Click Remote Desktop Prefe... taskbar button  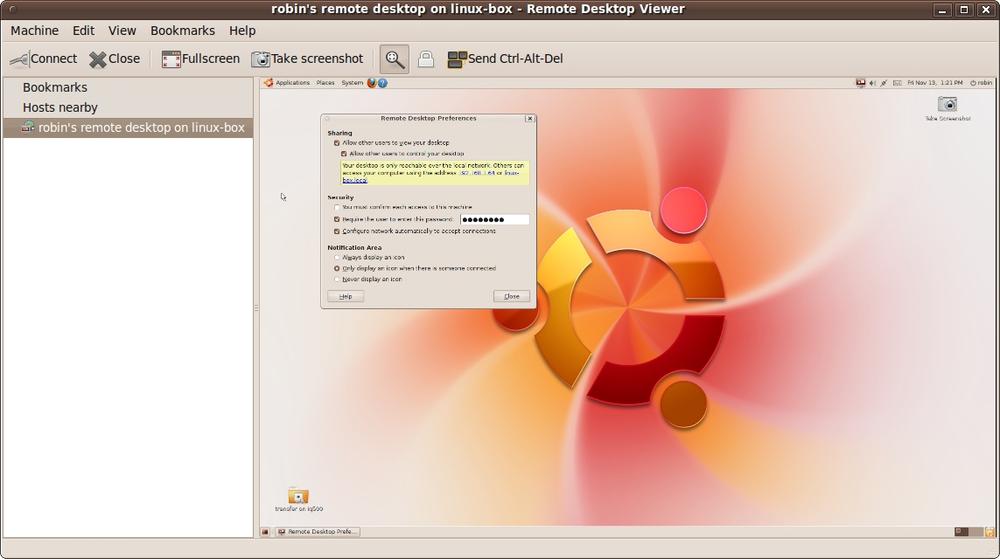[x=318, y=532]
